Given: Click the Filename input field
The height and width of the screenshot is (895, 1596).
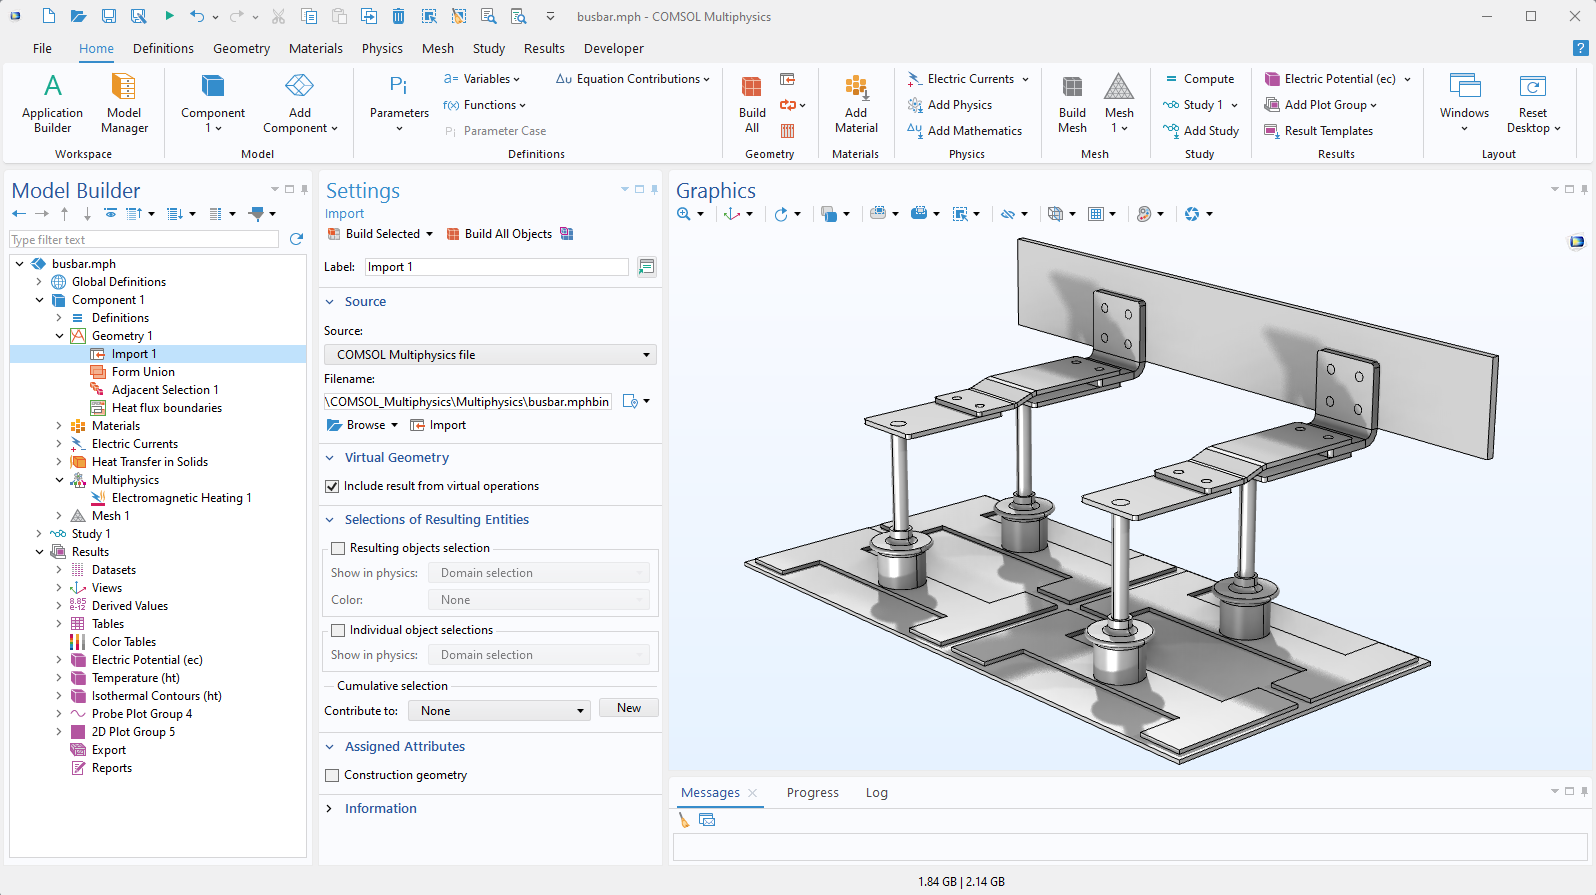Looking at the screenshot, I should 468,402.
